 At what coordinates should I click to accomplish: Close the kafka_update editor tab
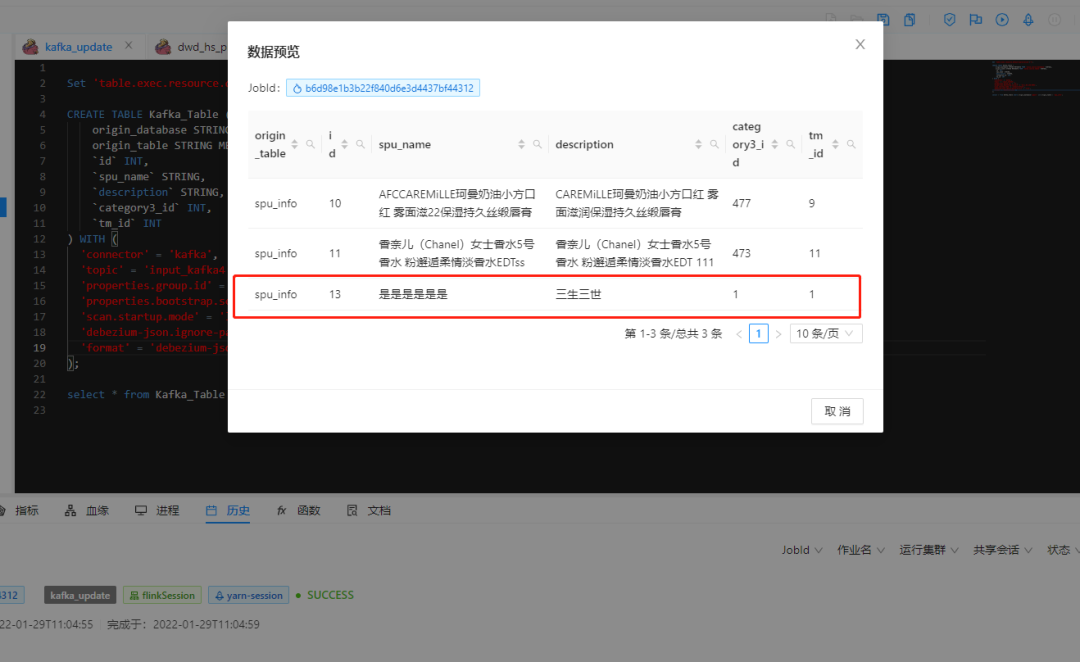point(129,45)
